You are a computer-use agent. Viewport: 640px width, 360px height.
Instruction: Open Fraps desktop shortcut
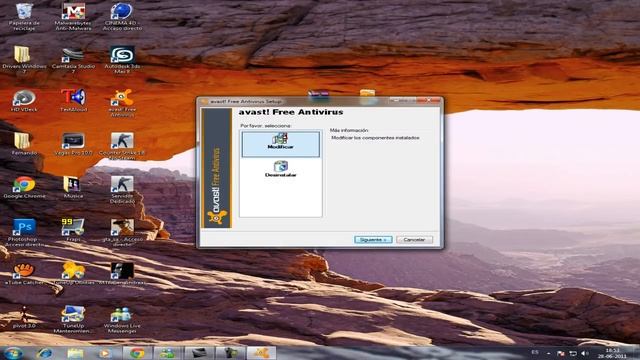pyautogui.click(x=73, y=231)
